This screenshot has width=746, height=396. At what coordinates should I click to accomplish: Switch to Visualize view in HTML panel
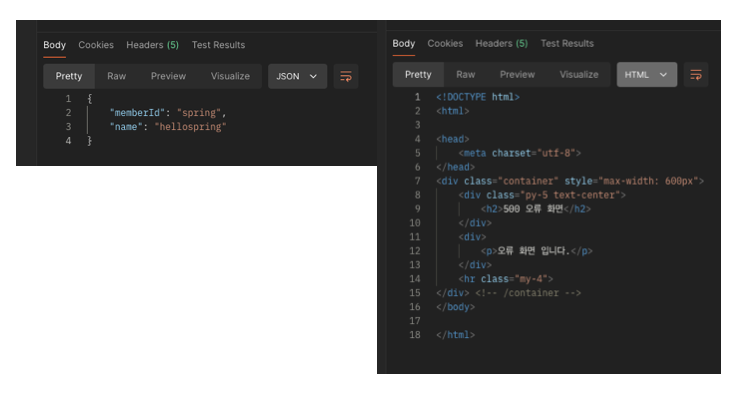(x=579, y=75)
